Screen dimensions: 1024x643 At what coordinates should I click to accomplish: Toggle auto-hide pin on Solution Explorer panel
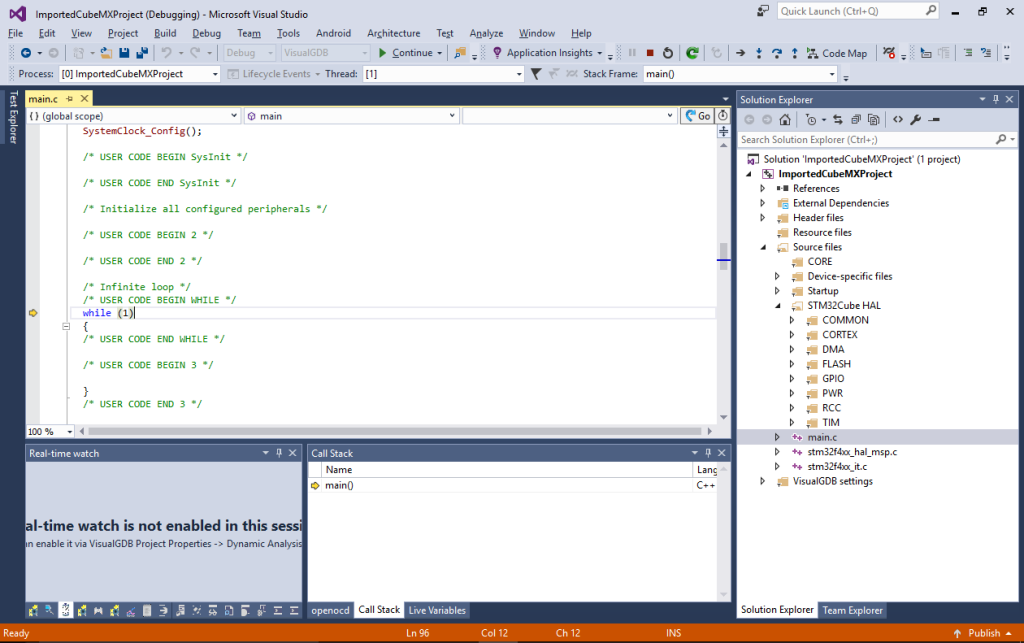pyautogui.click(x=997, y=99)
